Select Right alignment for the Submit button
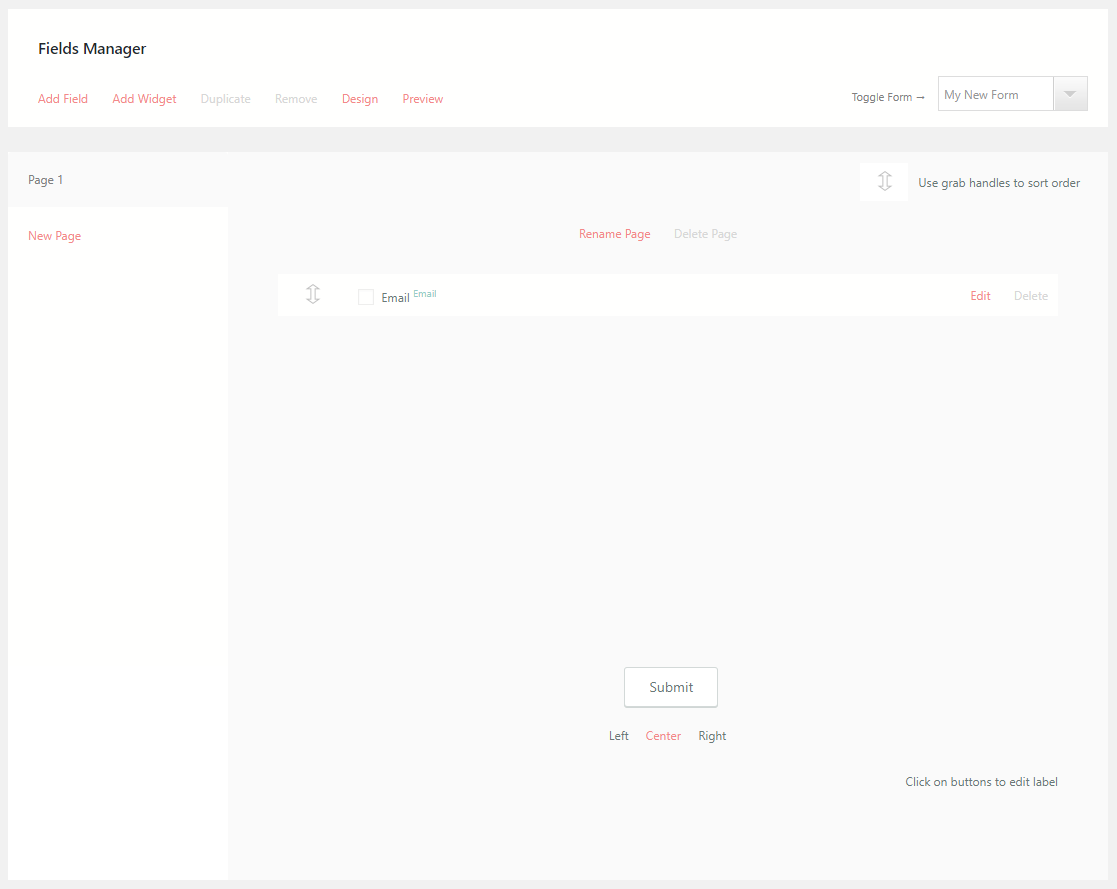This screenshot has height=889, width=1117. tap(712, 735)
